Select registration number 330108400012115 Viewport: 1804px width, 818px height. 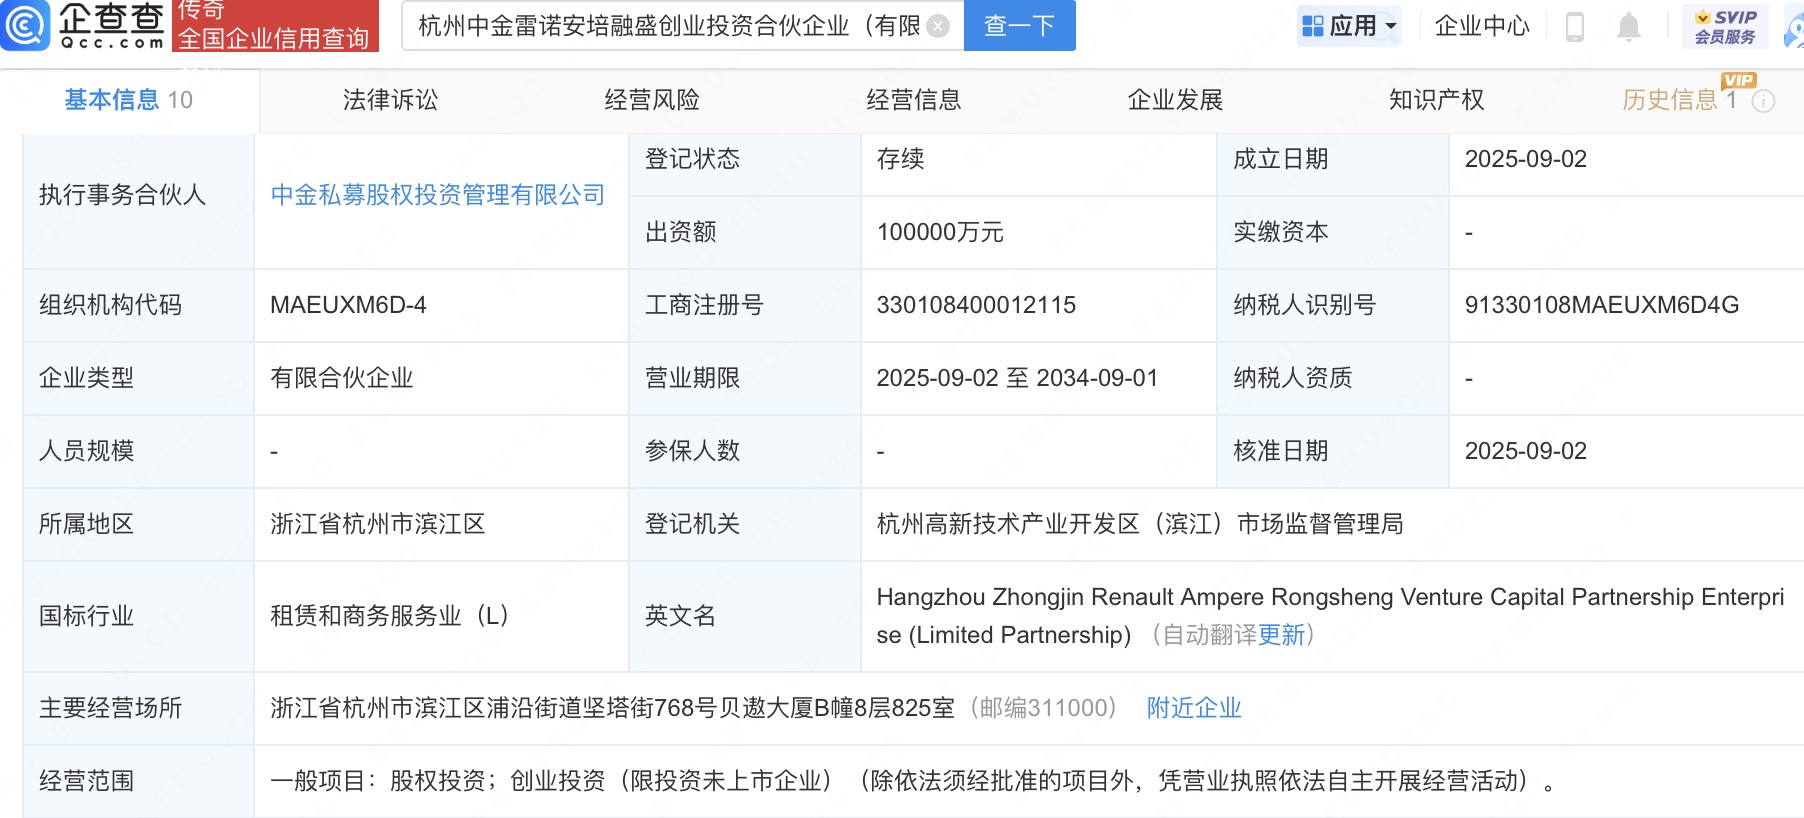(976, 305)
